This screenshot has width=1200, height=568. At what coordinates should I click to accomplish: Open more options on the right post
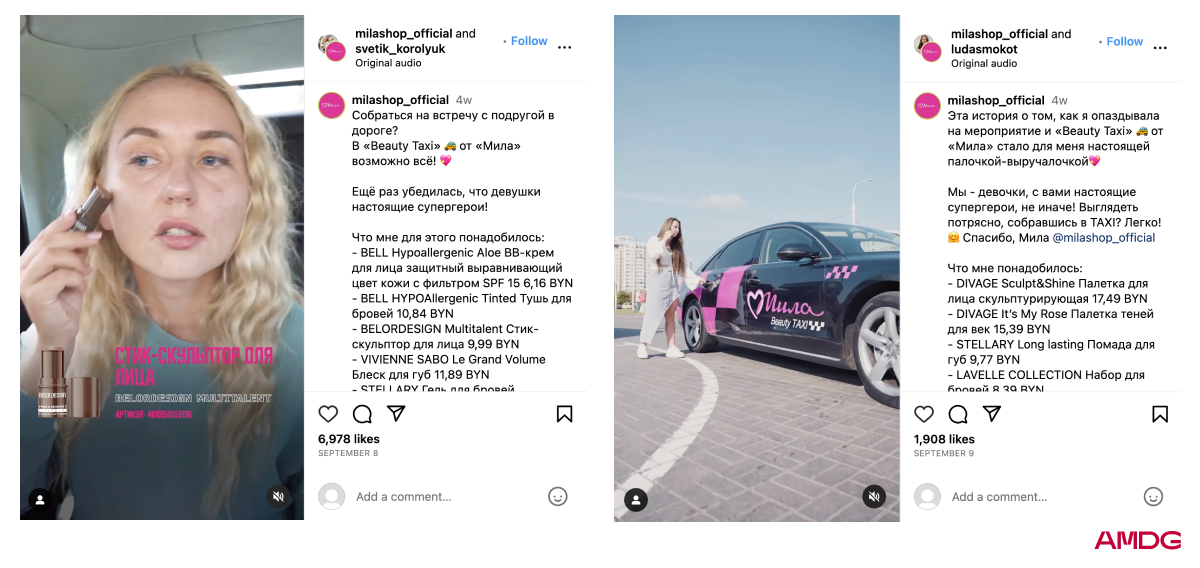[1161, 47]
